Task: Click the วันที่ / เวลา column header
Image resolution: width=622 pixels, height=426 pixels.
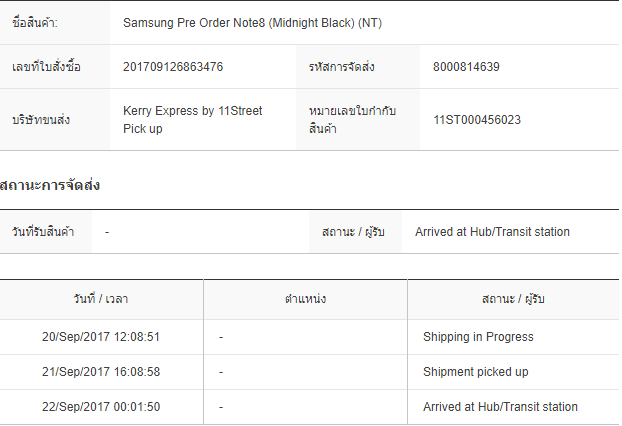Action: (101, 299)
